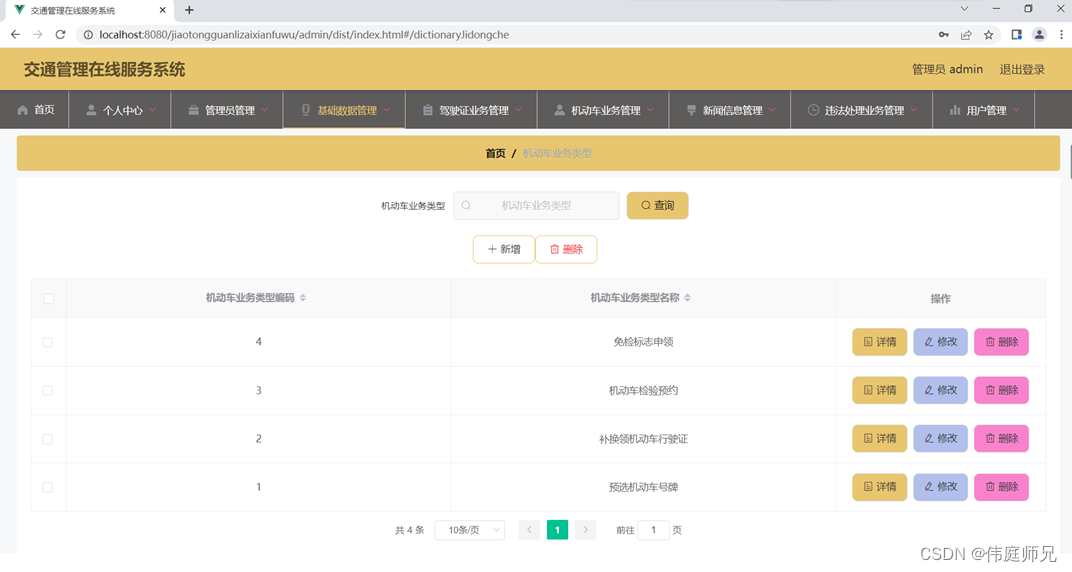Check the row for 机动车检验预约
This screenshot has height=572, width=1072.
(47, 391)
